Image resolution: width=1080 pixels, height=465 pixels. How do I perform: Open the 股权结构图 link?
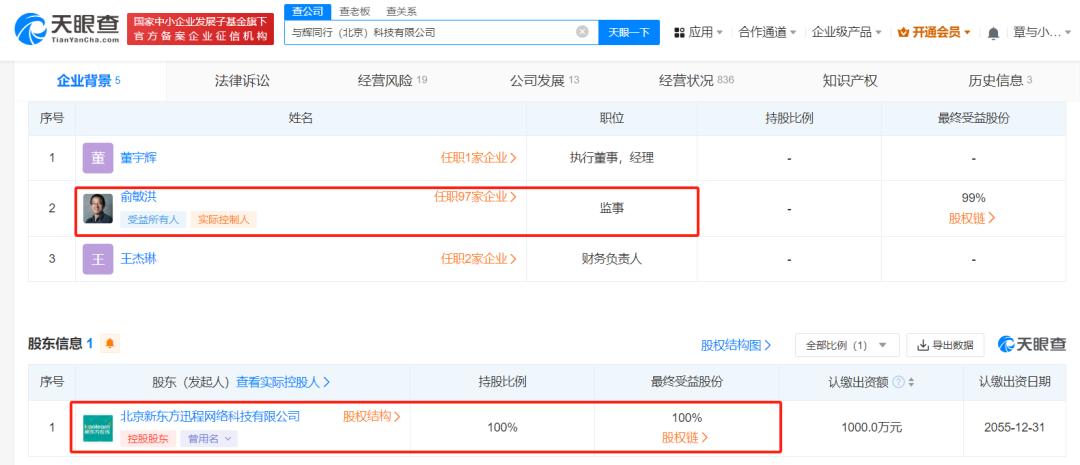(736, 345)
